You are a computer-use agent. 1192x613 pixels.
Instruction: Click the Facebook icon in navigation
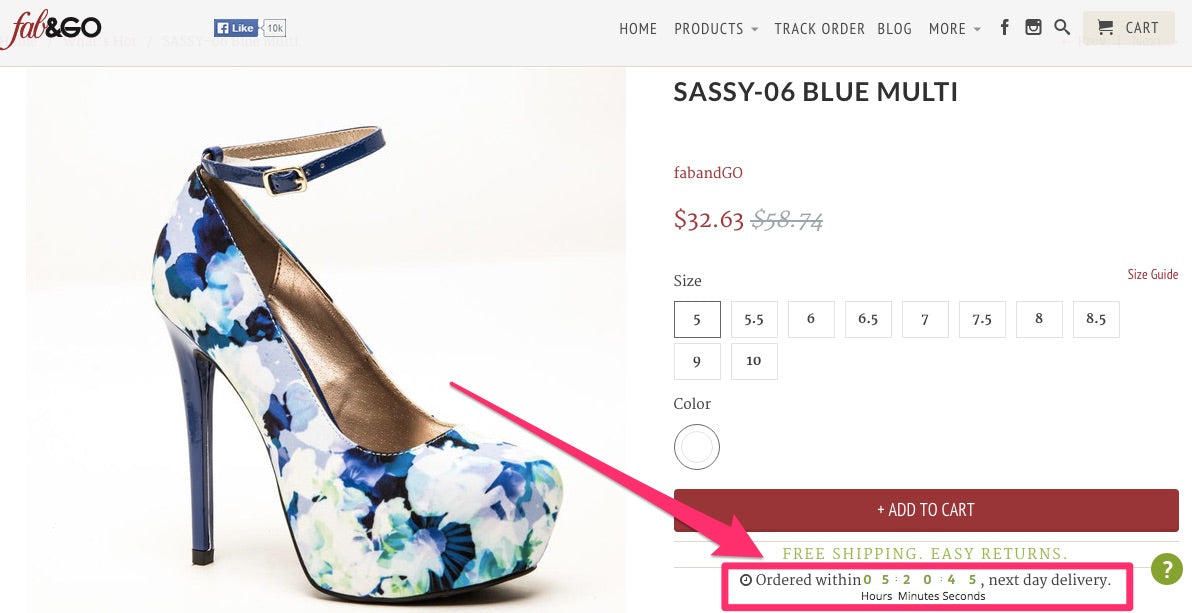click(1005, 28)
